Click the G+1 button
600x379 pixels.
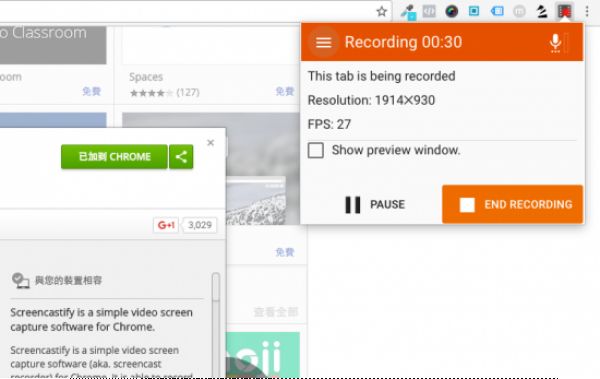point(166,225)
